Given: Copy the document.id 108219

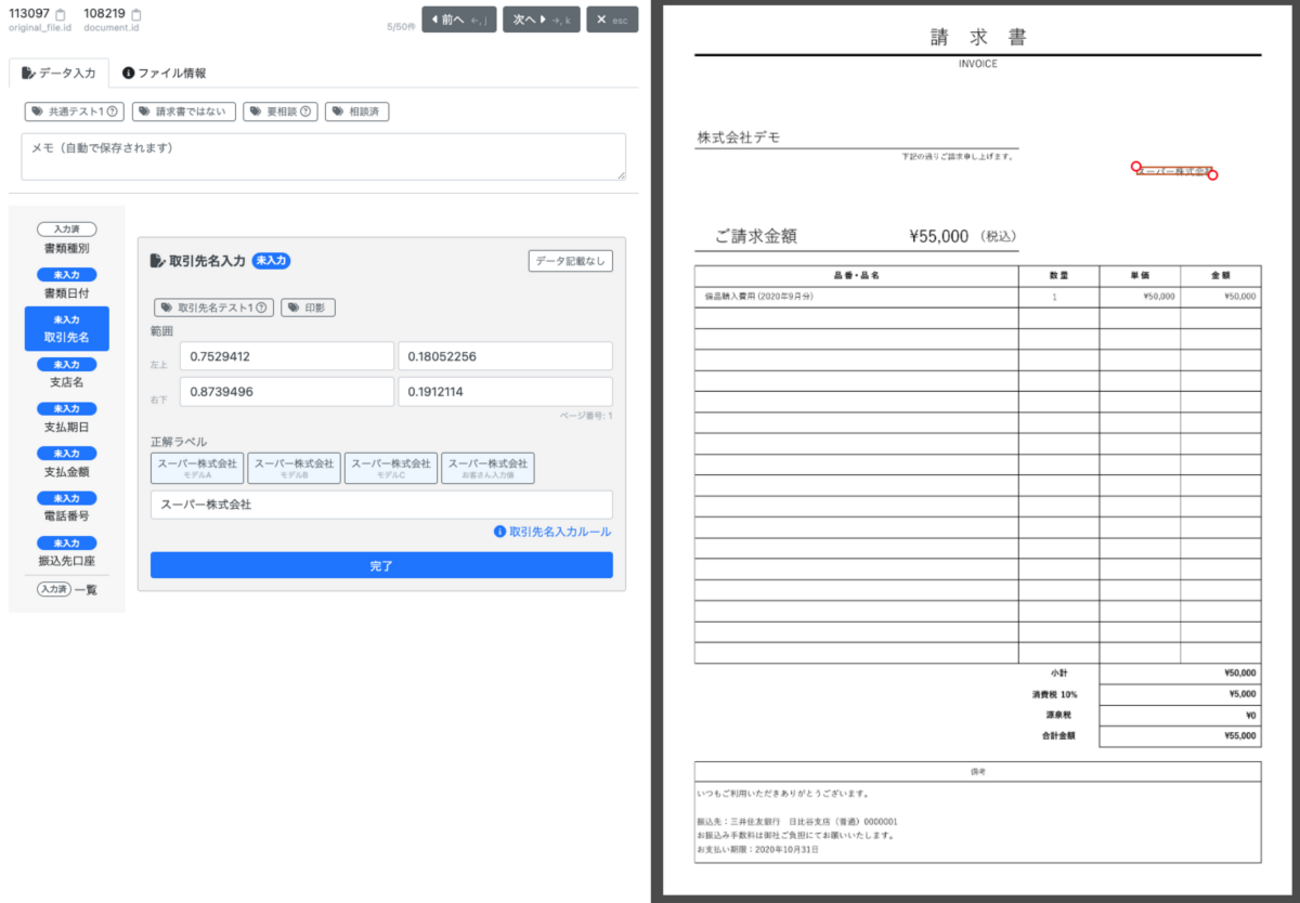Looking at the screenshot, I should pyautogui.click(x=136, y=15).
